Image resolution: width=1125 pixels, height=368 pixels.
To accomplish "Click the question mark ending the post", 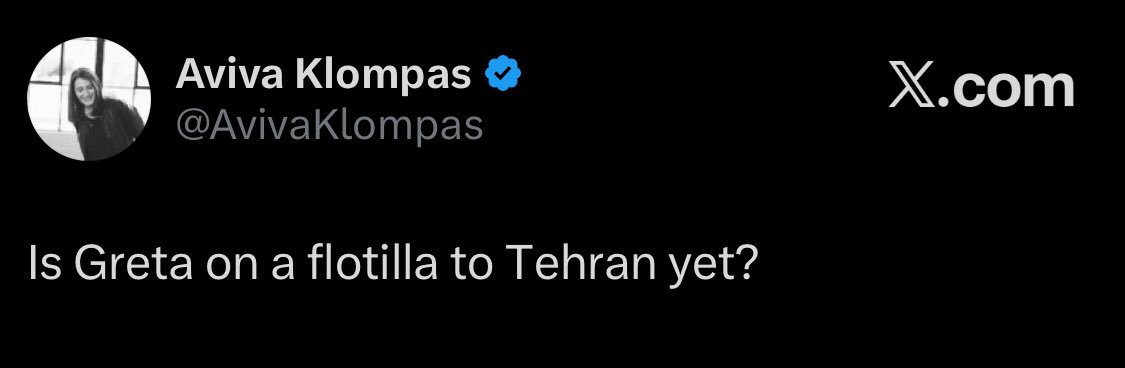I will 748,263.
